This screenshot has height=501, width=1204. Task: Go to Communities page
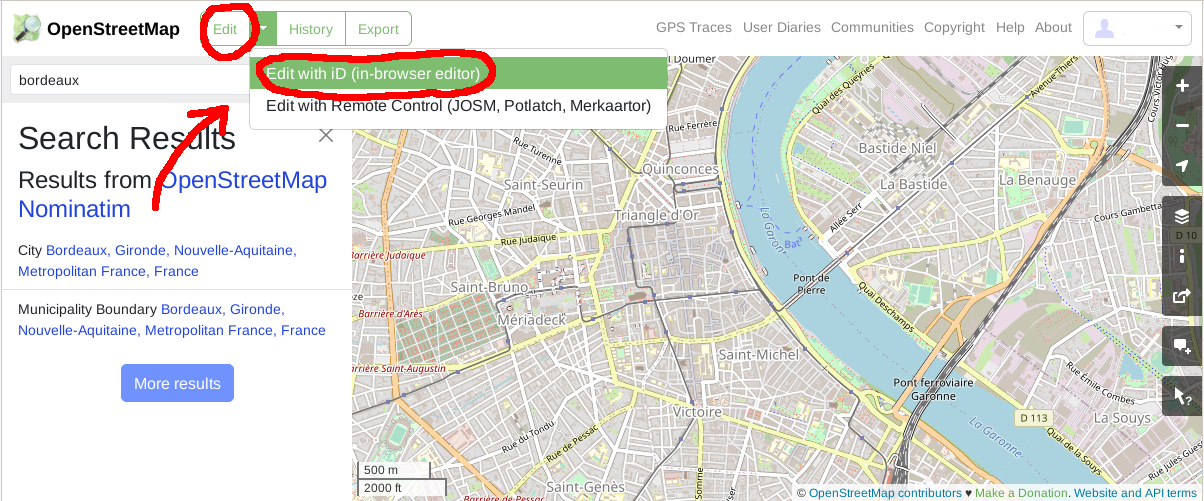tap(872, 28)
